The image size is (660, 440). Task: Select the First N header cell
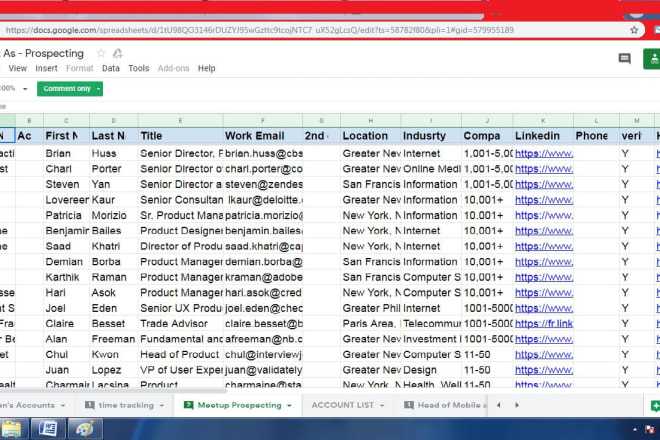click(66, 136)
